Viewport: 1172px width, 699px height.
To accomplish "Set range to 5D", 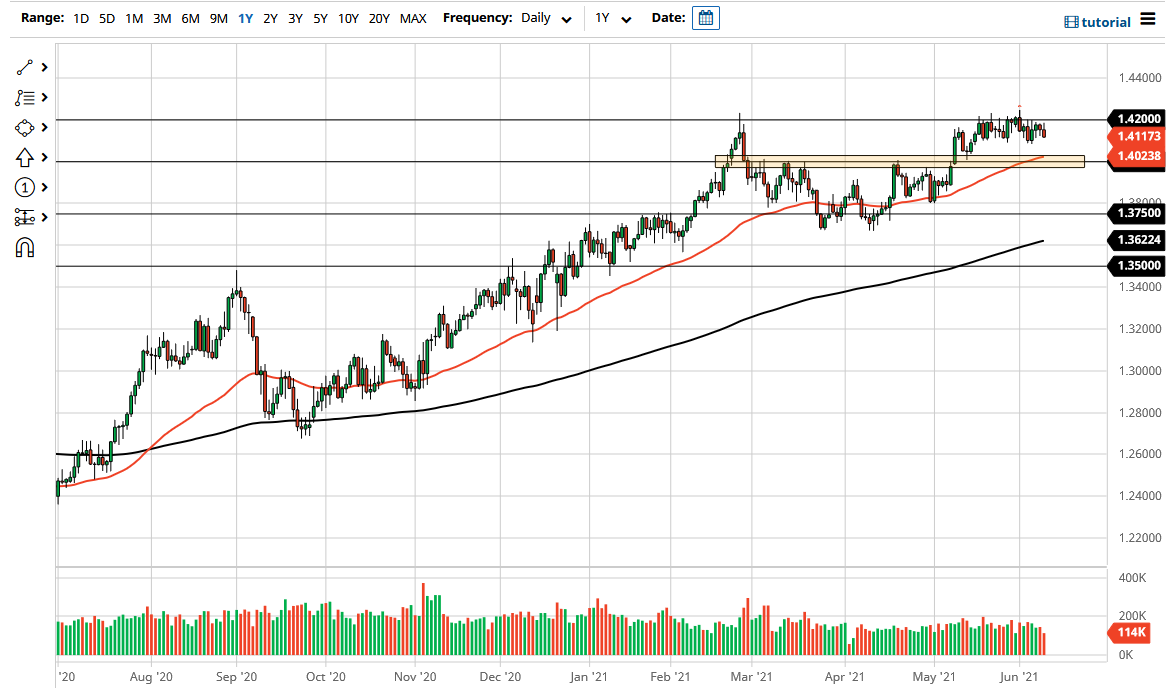I will tap(107, 19).
